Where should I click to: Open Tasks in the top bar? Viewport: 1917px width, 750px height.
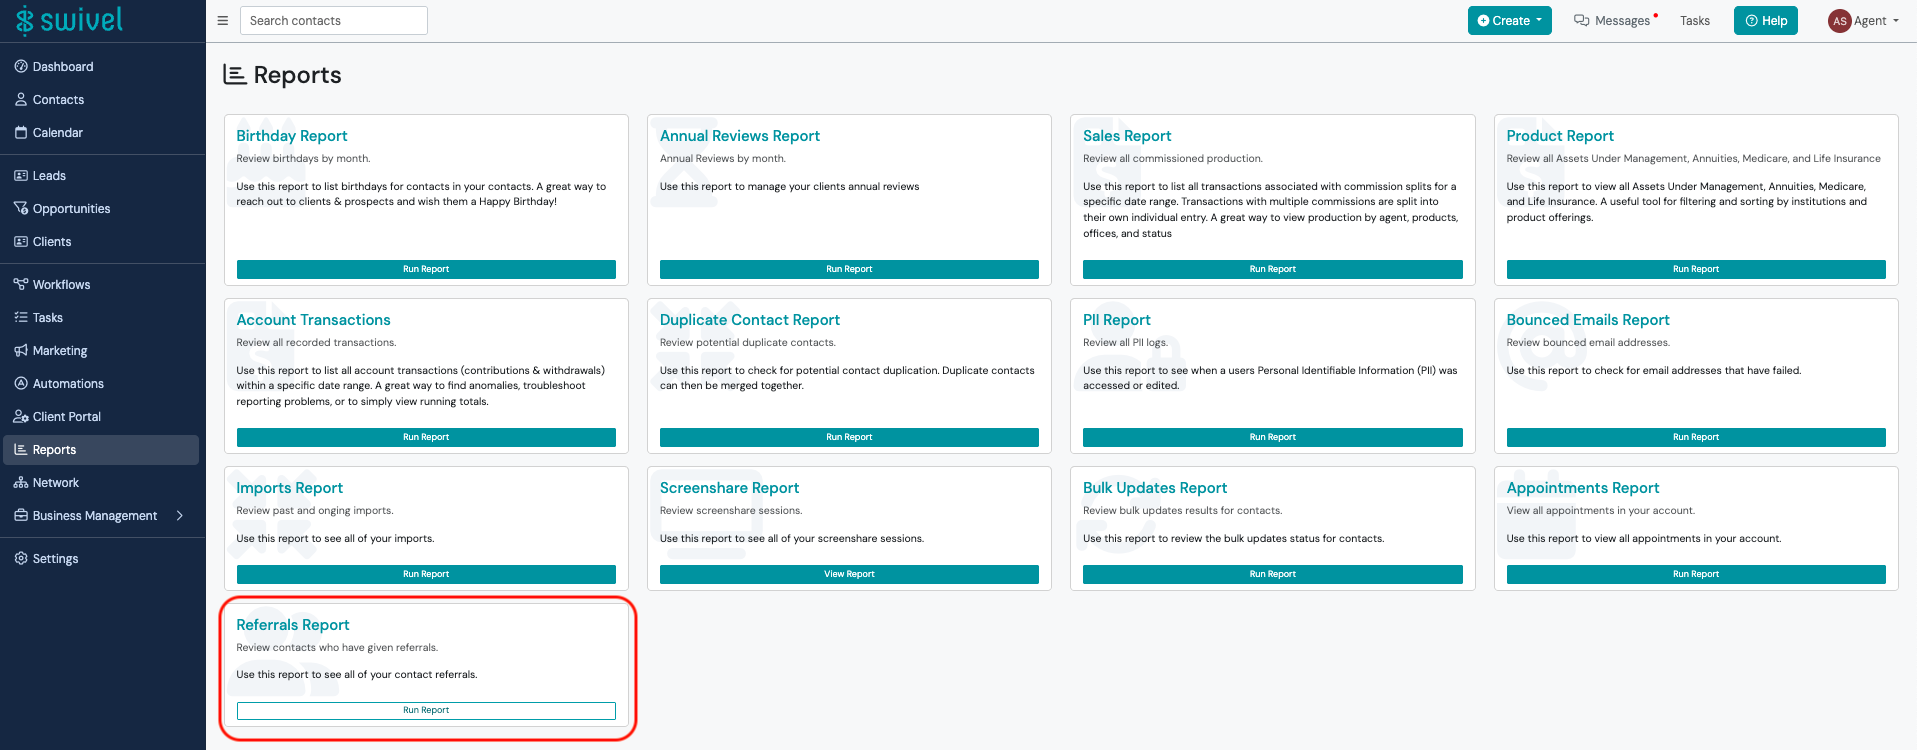pos(1695,21)
